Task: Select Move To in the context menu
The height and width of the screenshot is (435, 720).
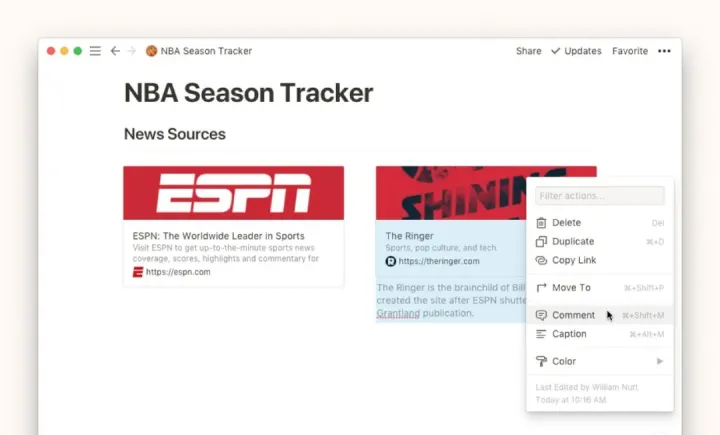Action: pos(571,288)
